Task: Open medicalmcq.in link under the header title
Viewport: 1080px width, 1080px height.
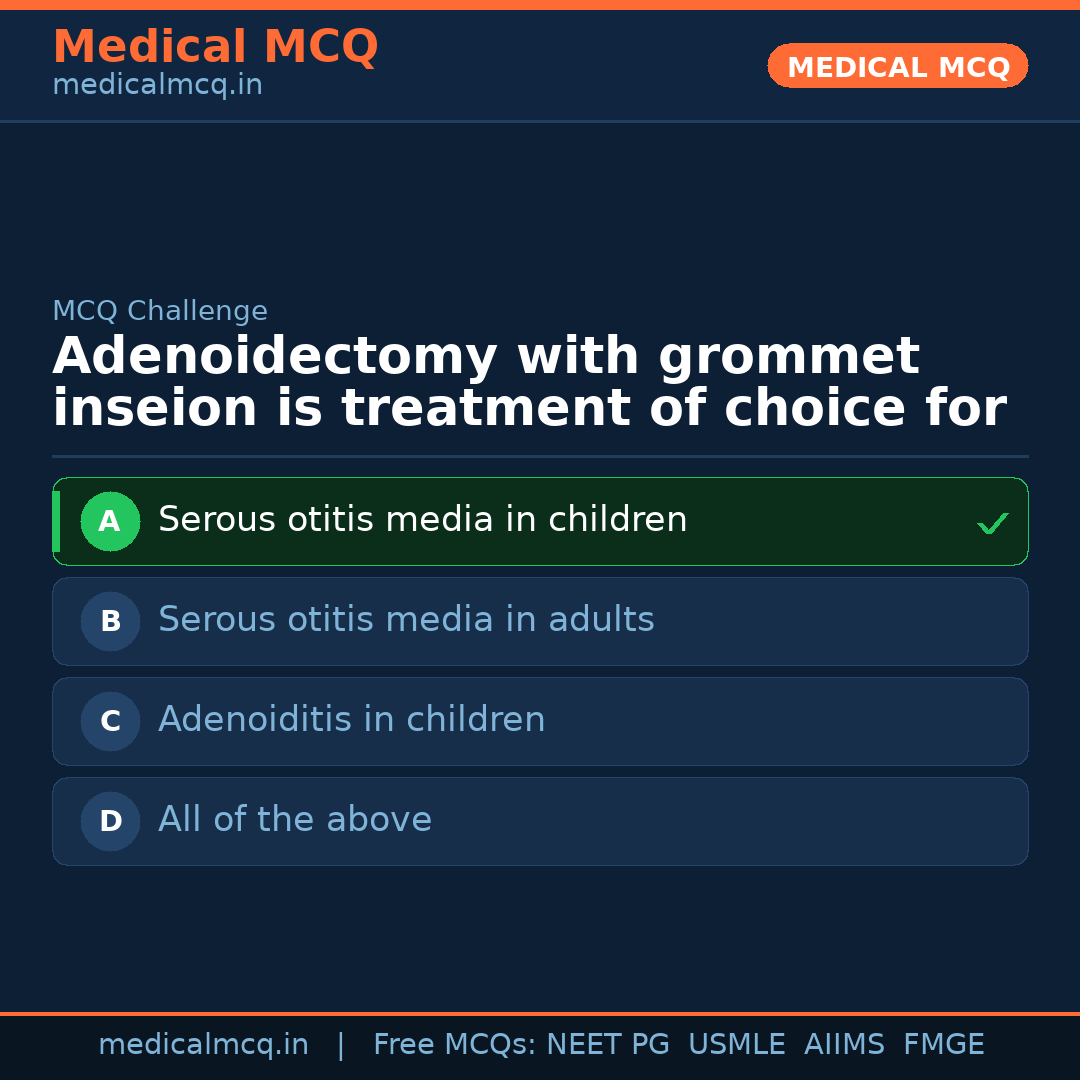Action: (x=157, y=86)
